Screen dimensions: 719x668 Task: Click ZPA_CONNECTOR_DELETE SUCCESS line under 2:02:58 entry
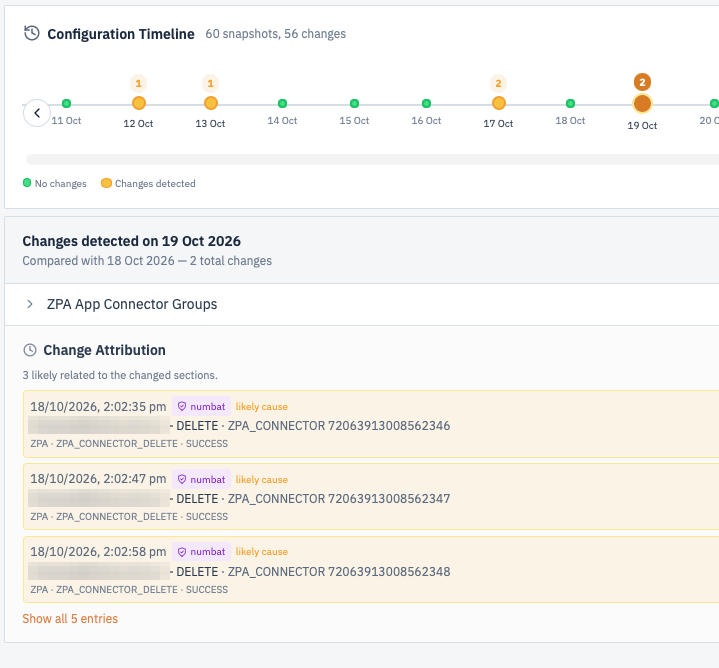129,590
